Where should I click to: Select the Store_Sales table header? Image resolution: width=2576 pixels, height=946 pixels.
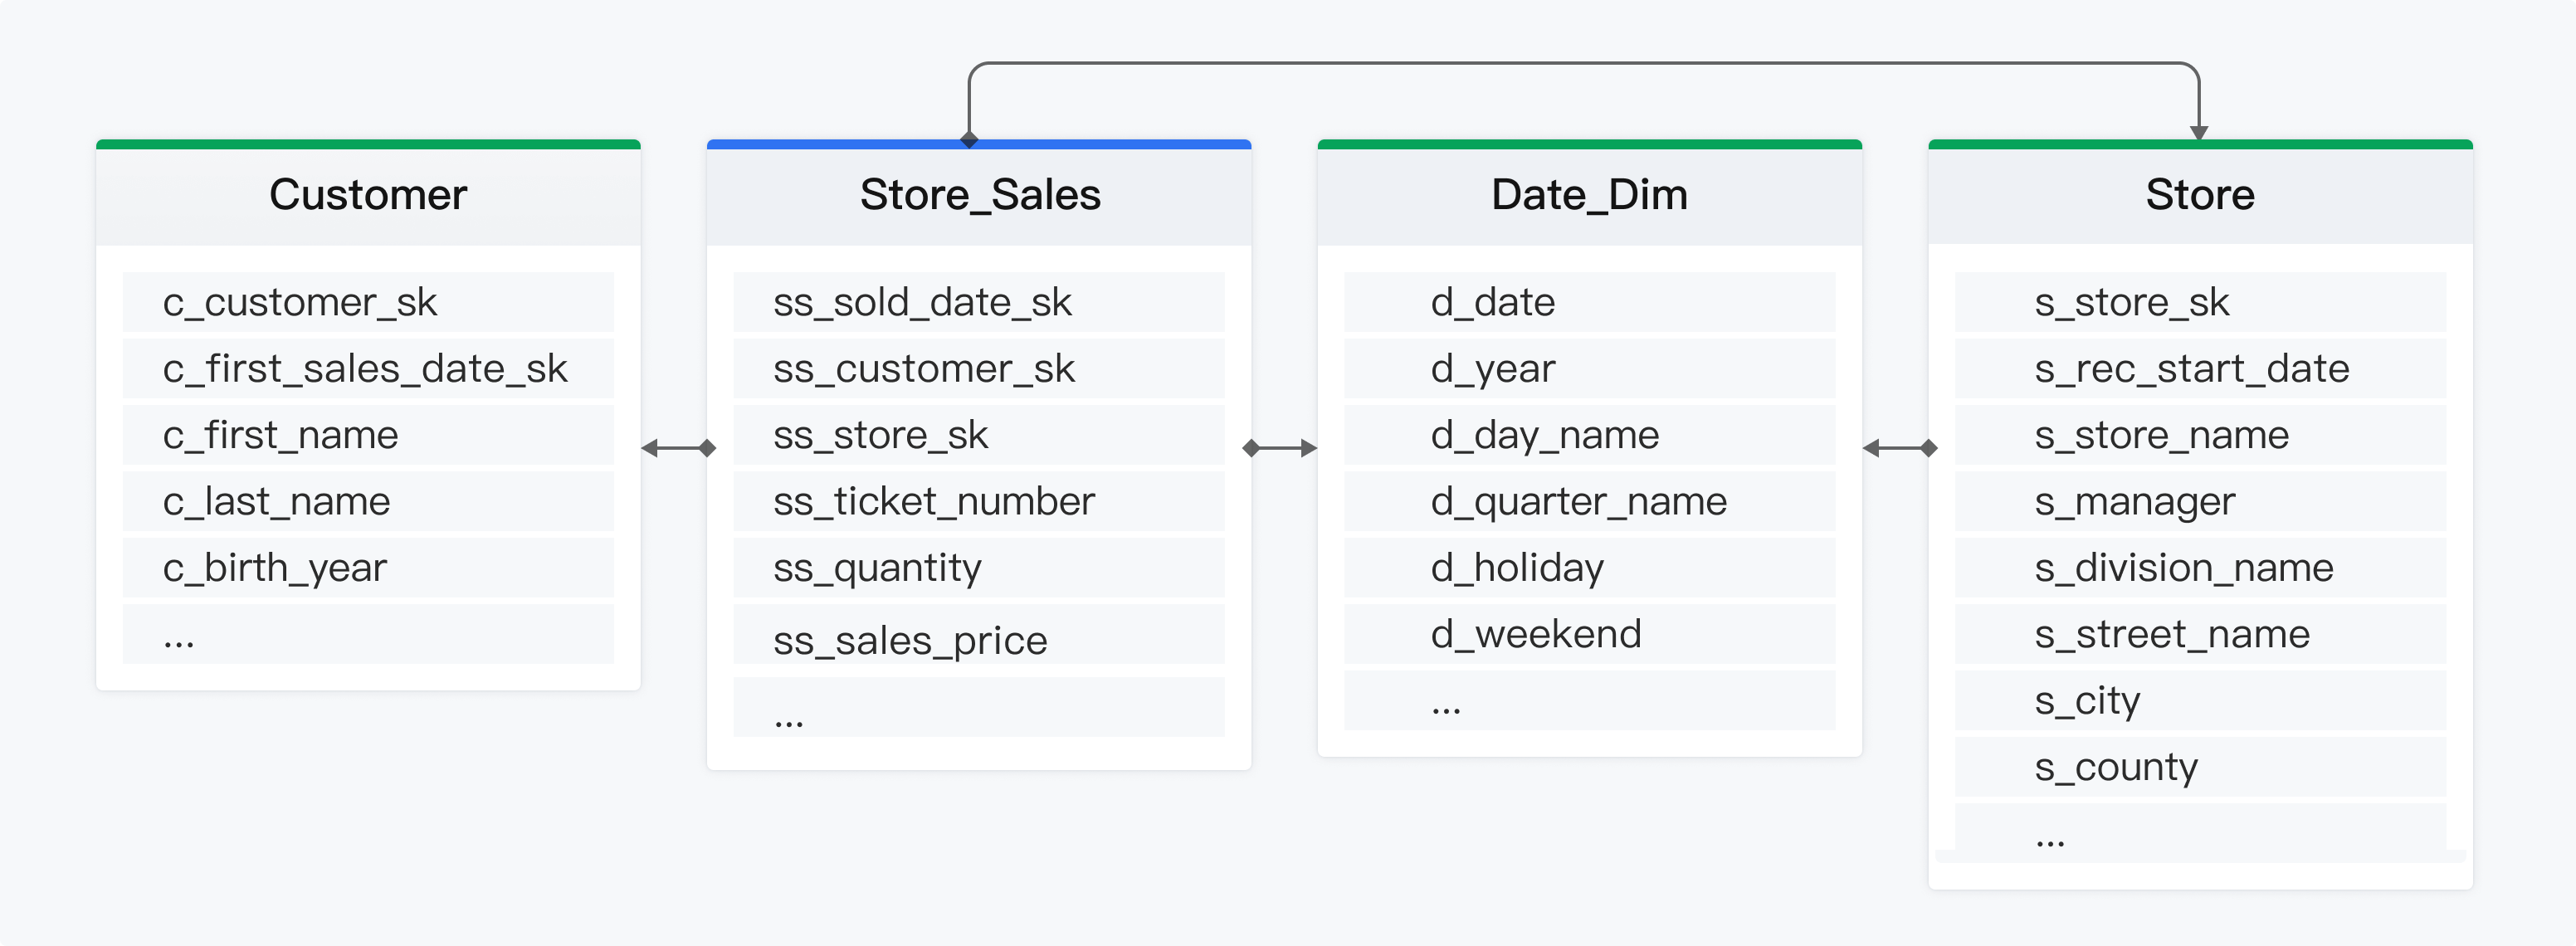pyautogui.click(x=979, y=194)
